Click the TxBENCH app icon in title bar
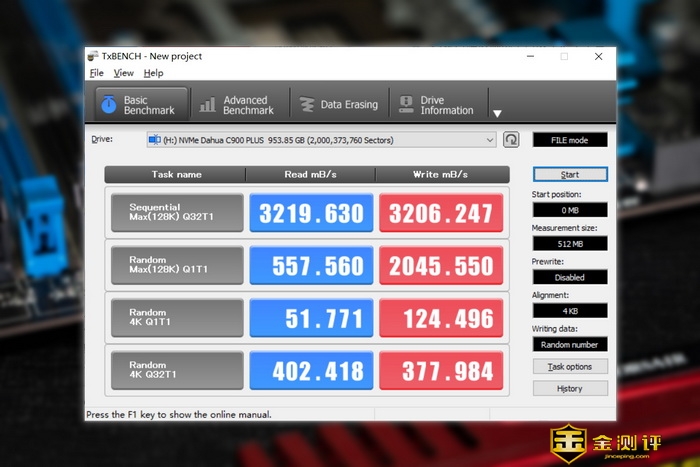This screenshot has height=467, width=700. [x=93, y=57]
